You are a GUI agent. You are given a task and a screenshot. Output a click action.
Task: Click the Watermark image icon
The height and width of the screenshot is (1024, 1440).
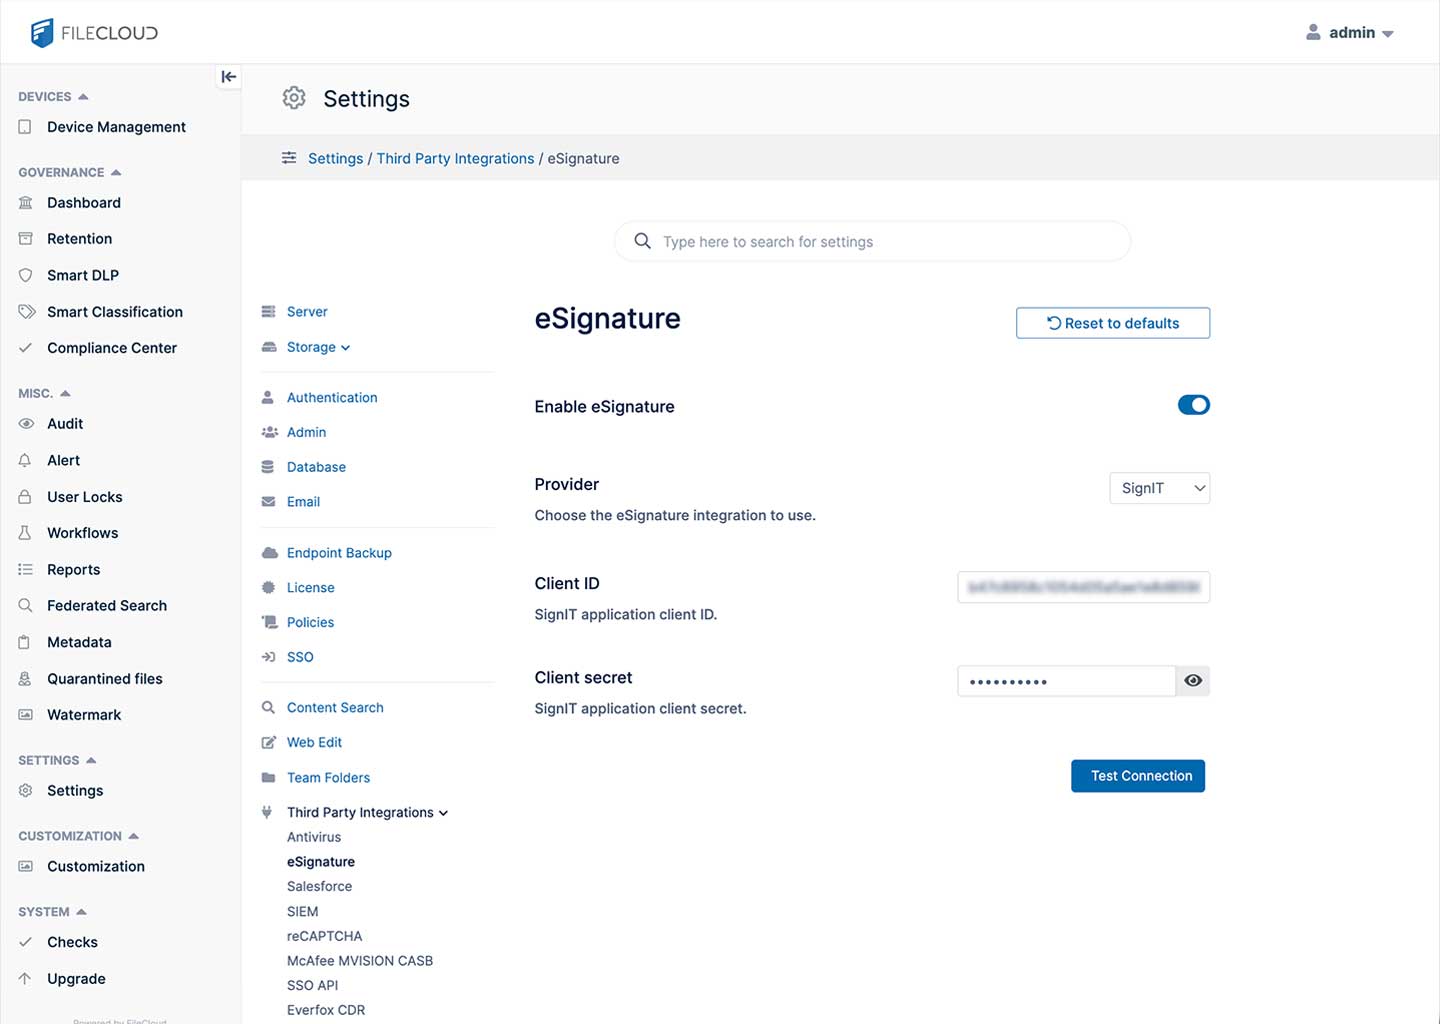point(26,715)
